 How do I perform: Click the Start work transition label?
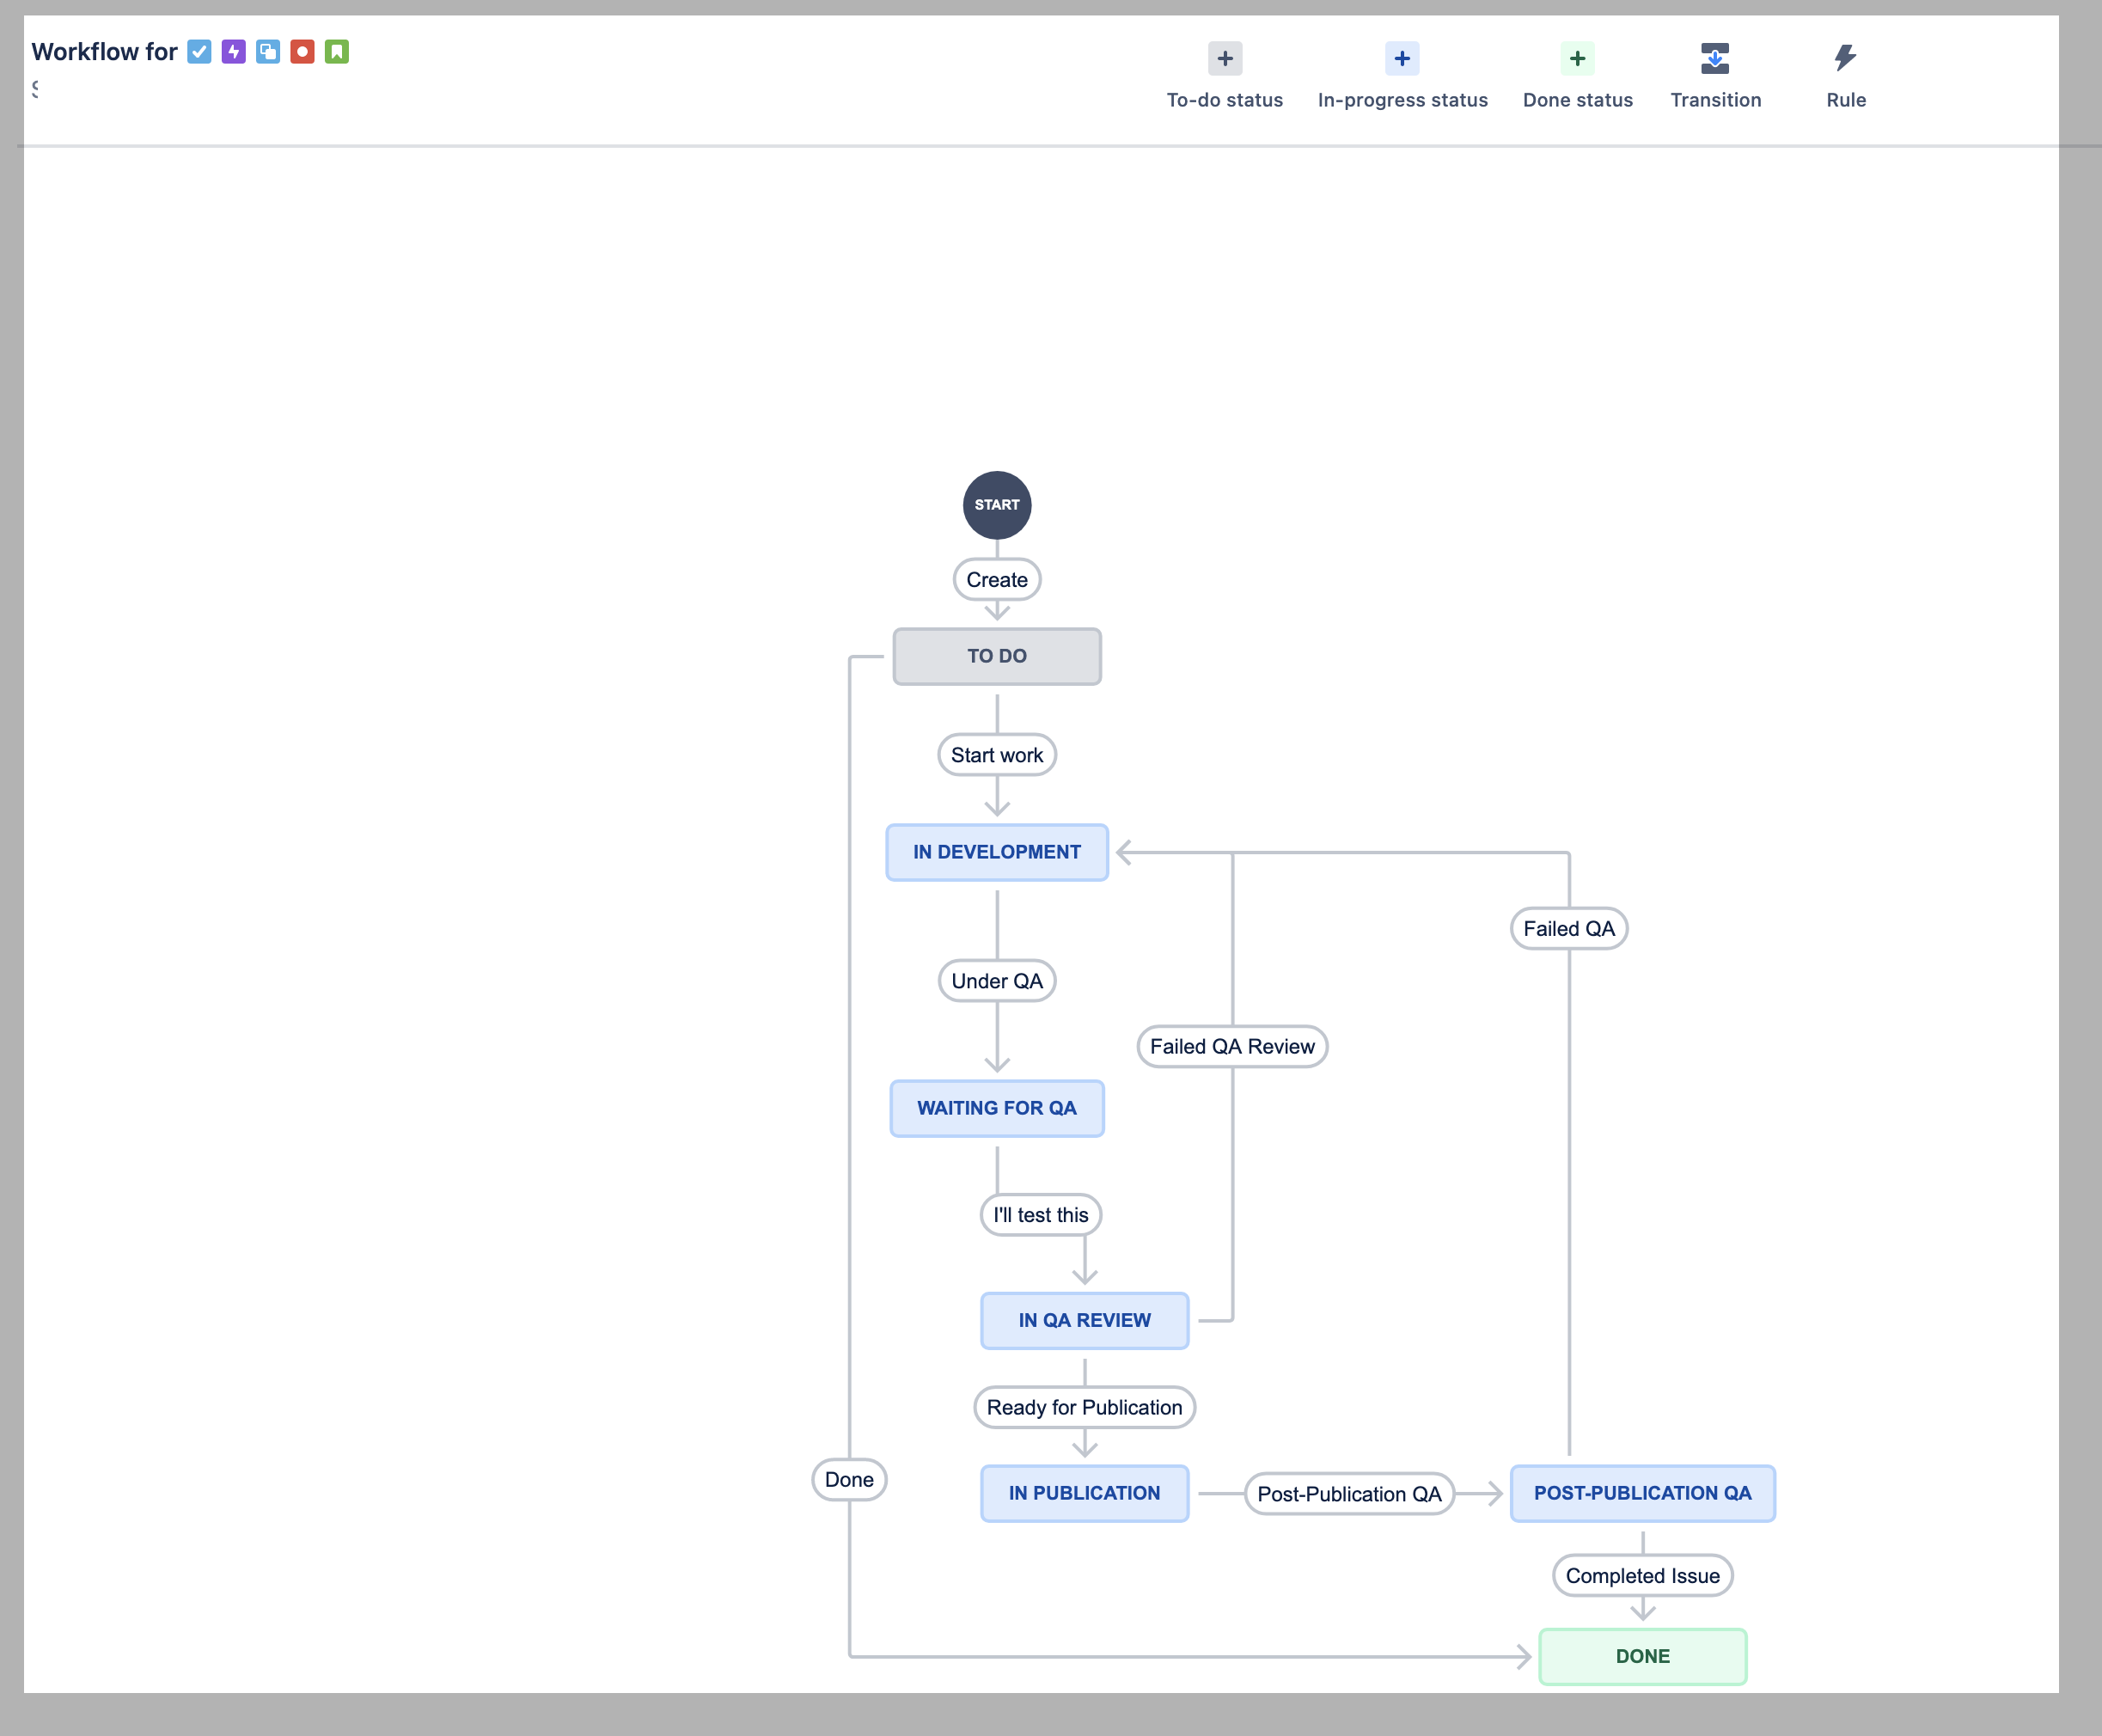tap(996, 755)
